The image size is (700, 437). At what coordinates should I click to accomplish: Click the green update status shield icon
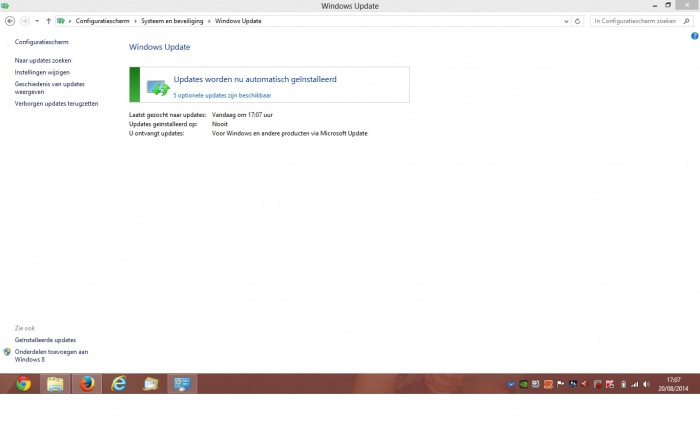(158, 88)
